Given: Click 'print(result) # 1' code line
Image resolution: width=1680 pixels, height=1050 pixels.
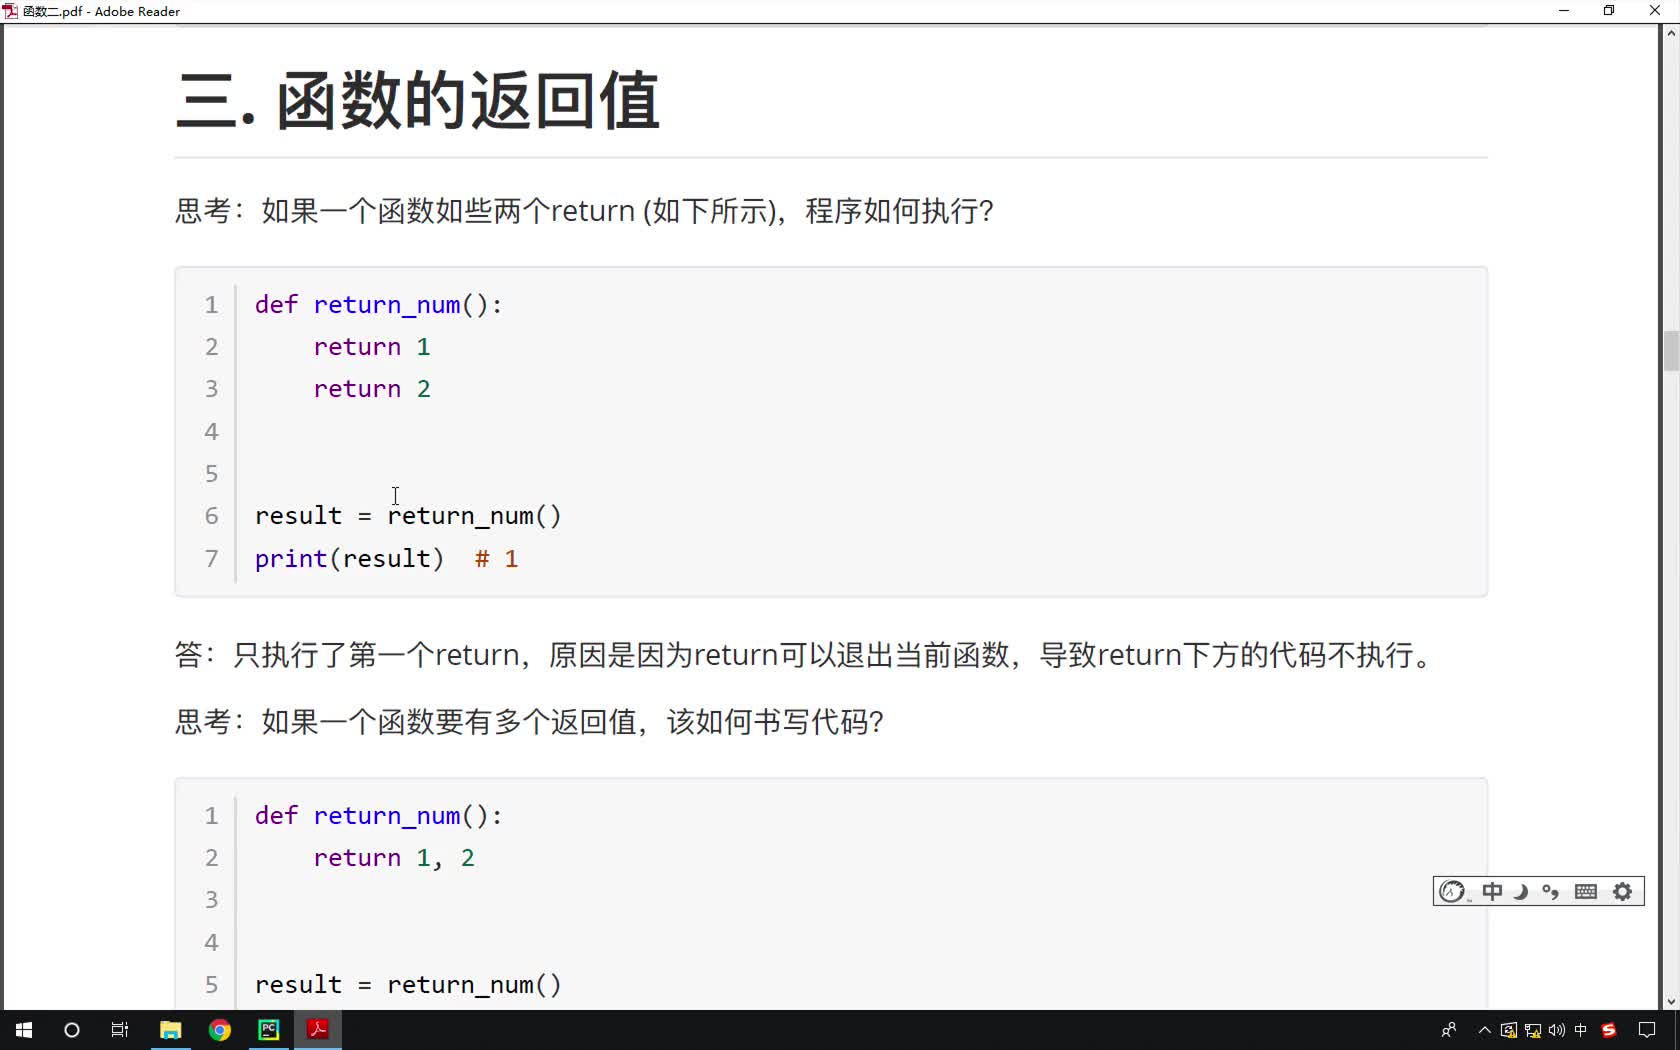Looking at the screenshot, I should [386, 559].
